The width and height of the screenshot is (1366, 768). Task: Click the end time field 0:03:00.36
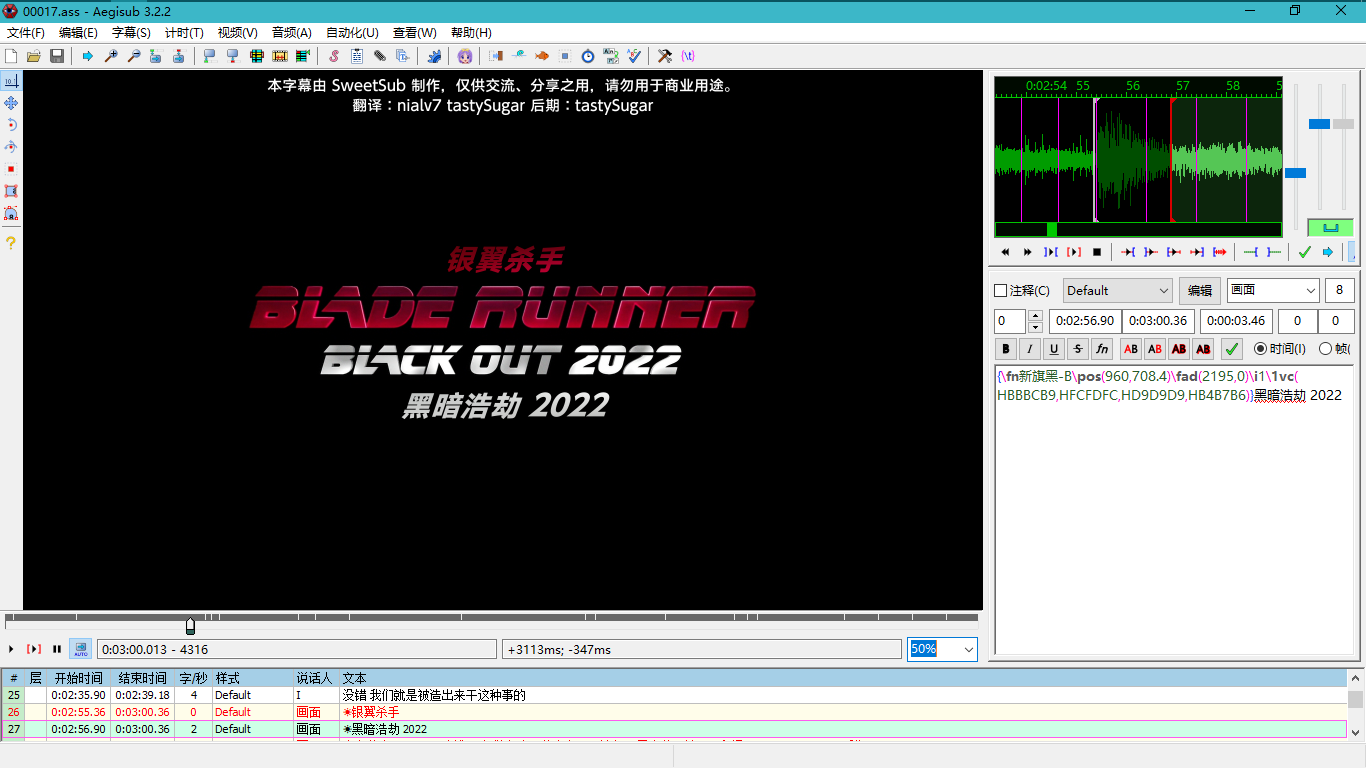point(1159,321)
